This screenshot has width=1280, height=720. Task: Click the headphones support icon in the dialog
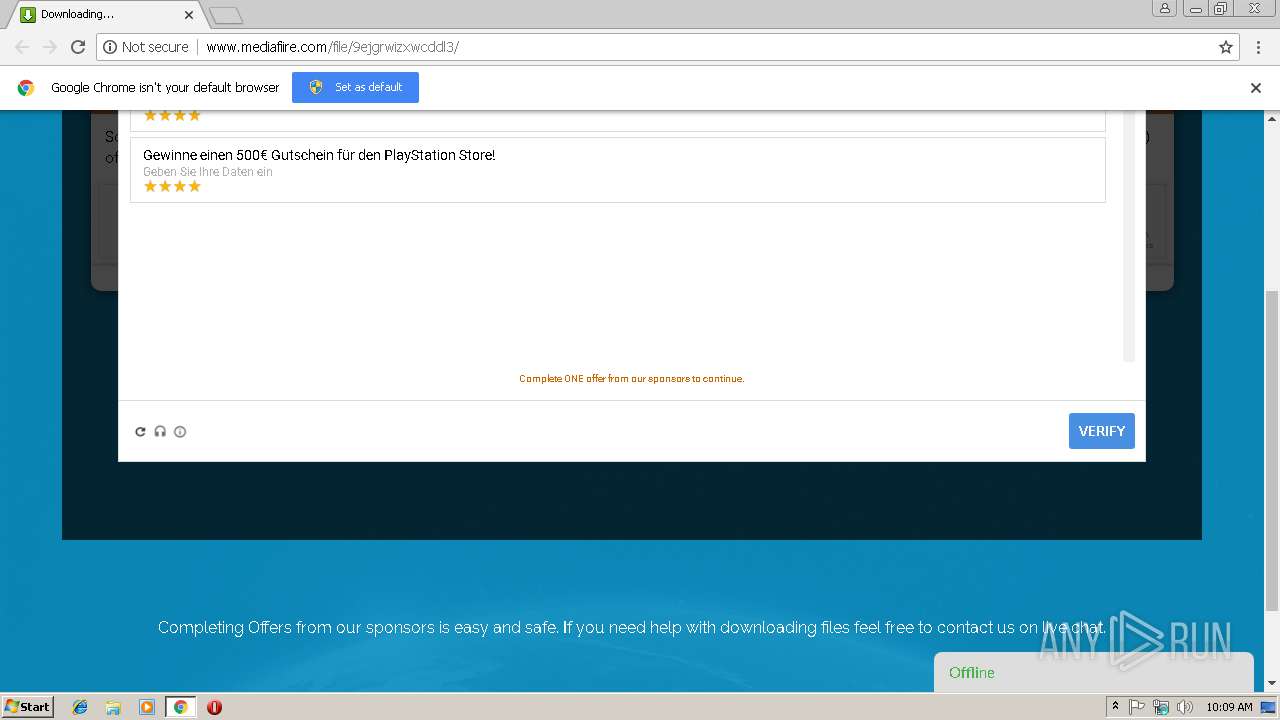pyautogui.click(x=160, y=432)
